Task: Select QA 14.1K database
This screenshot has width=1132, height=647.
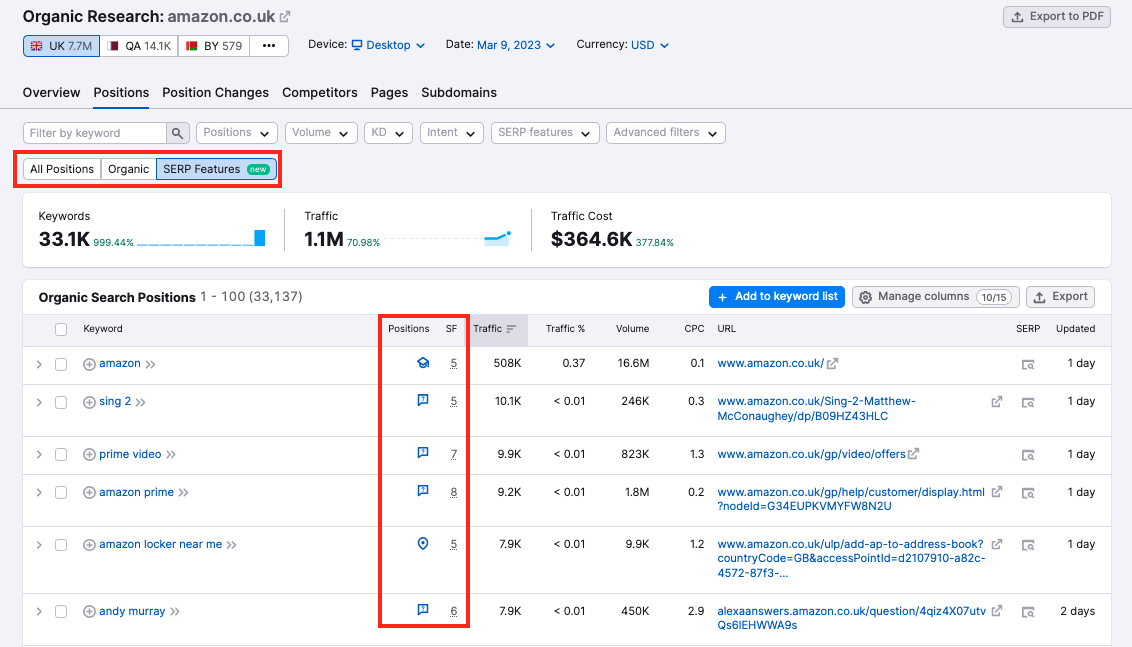Action: coord(139,45)
